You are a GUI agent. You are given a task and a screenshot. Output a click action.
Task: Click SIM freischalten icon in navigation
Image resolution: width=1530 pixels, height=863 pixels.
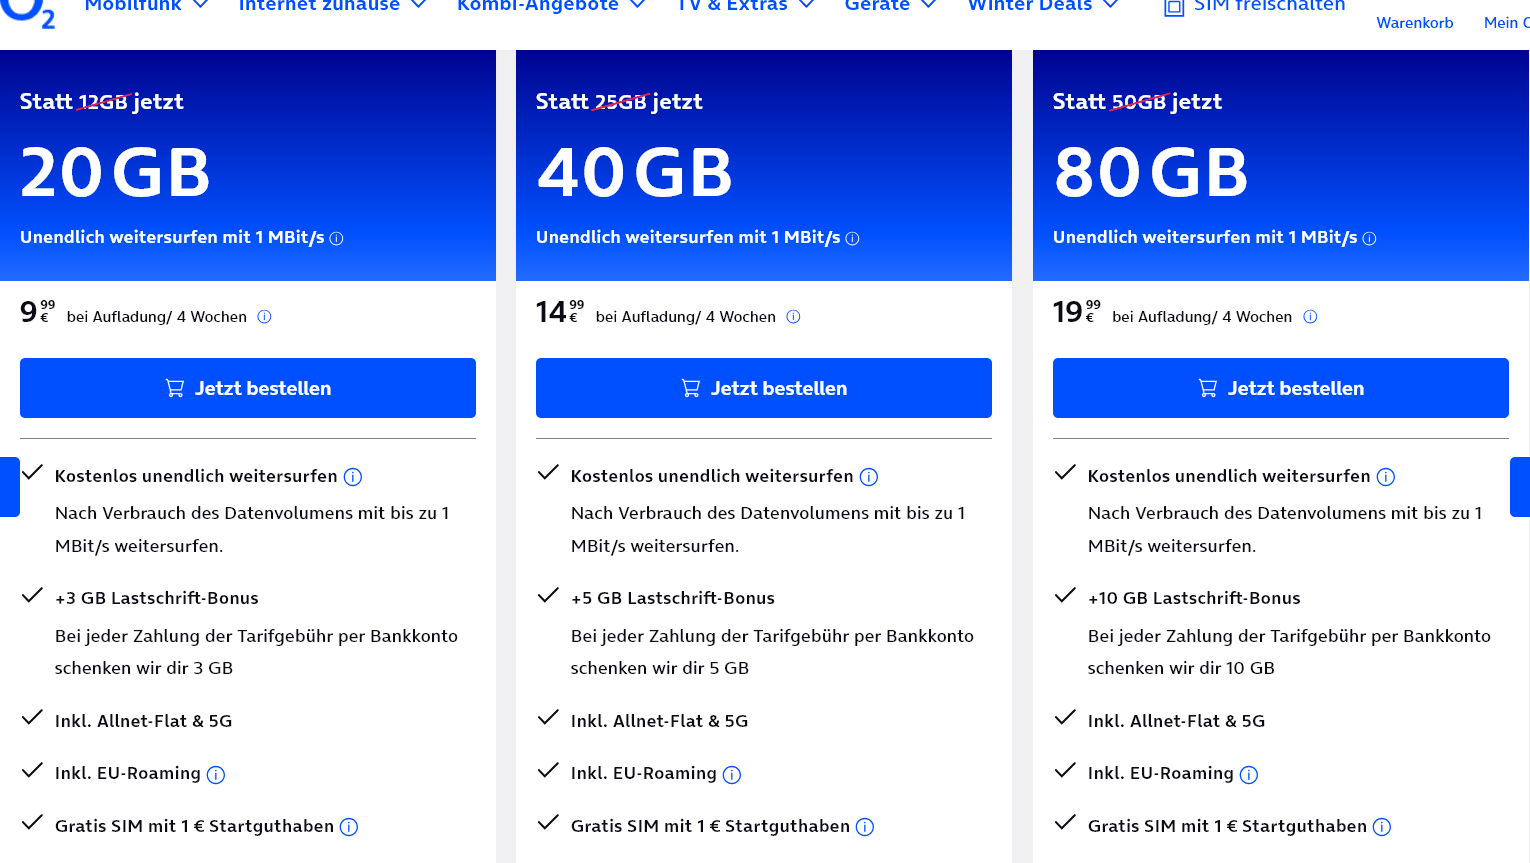[x=1174, y=7]
